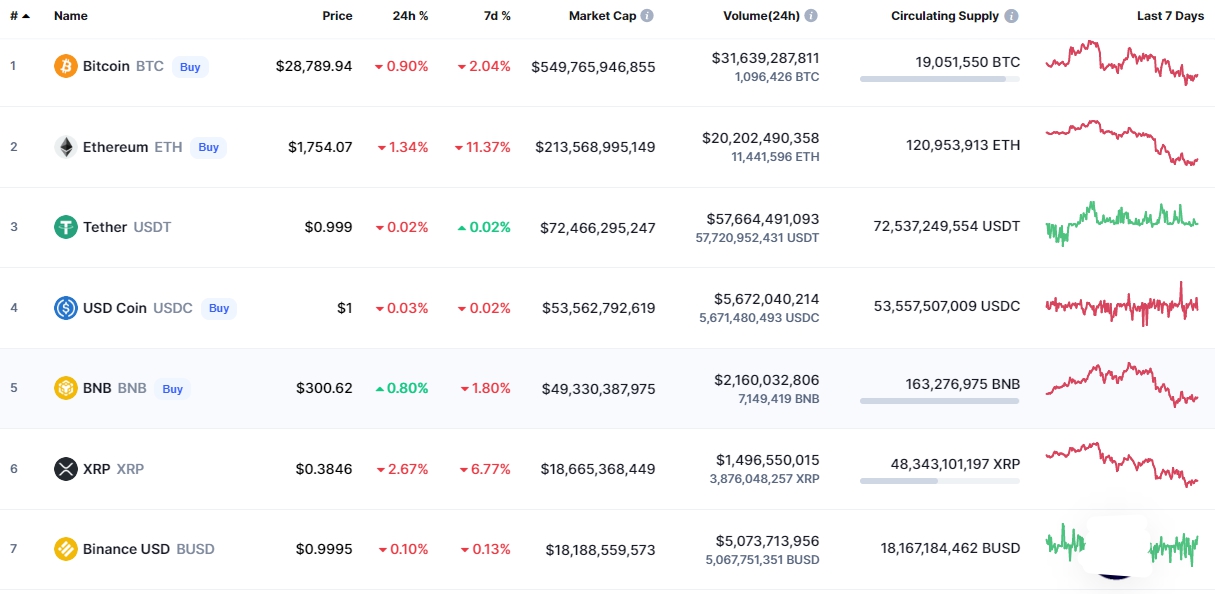
Task: Sort by Market Cap column header
Action: click(603, 16)
